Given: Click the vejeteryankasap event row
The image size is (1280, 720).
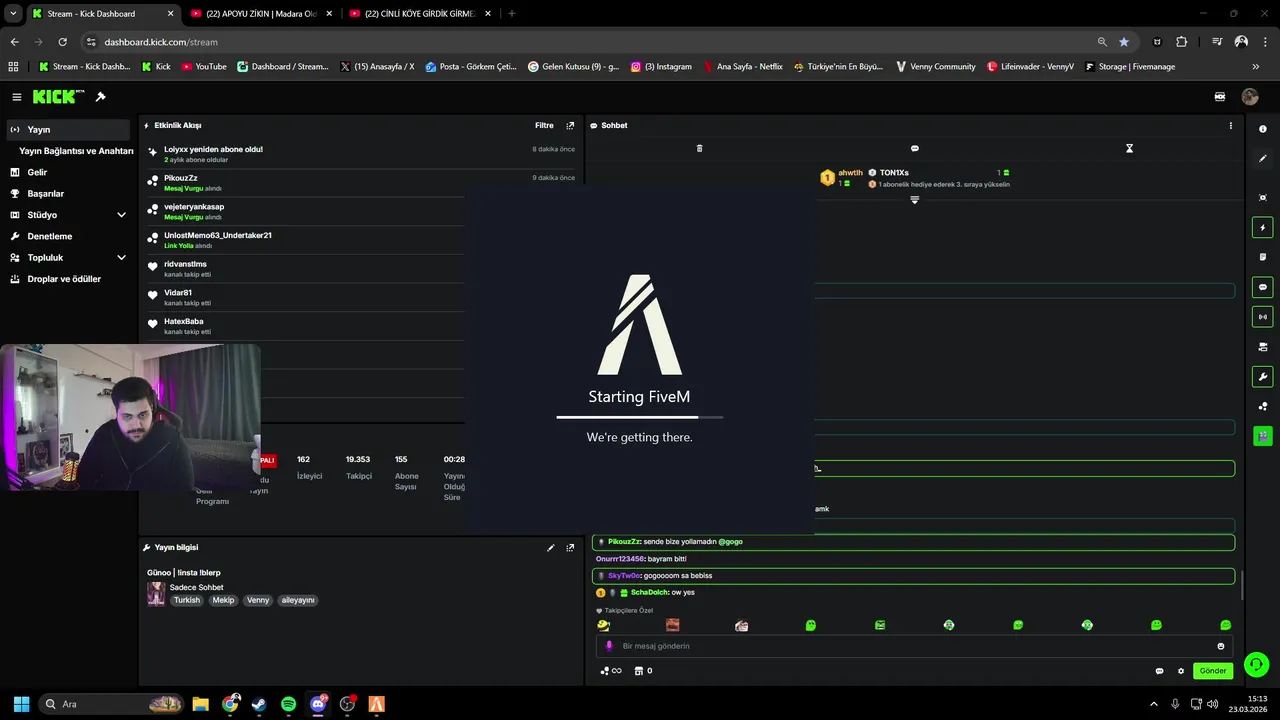Looking at the screenshot, I should 360,212.
